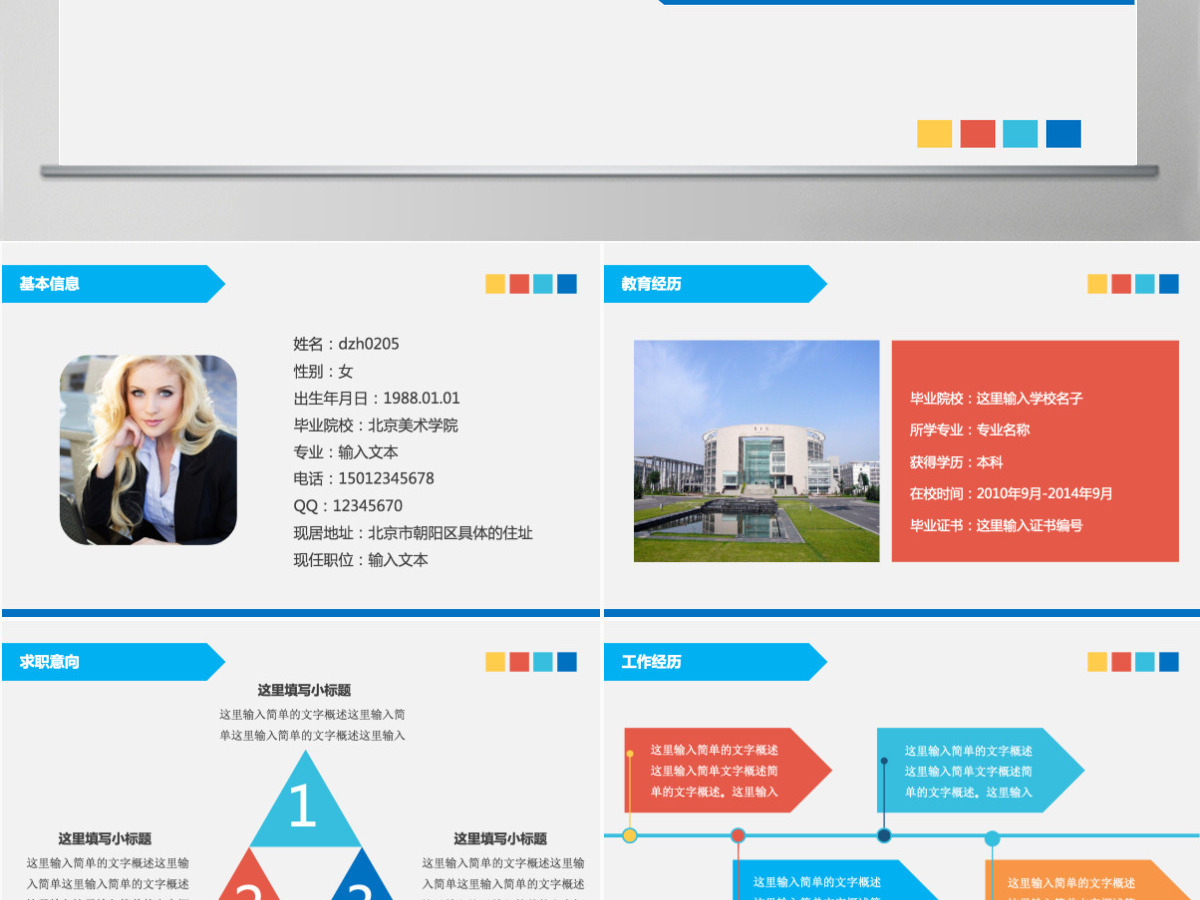
Task: Click the red square on the 基本信息 slide
Action: click(519, 284)
